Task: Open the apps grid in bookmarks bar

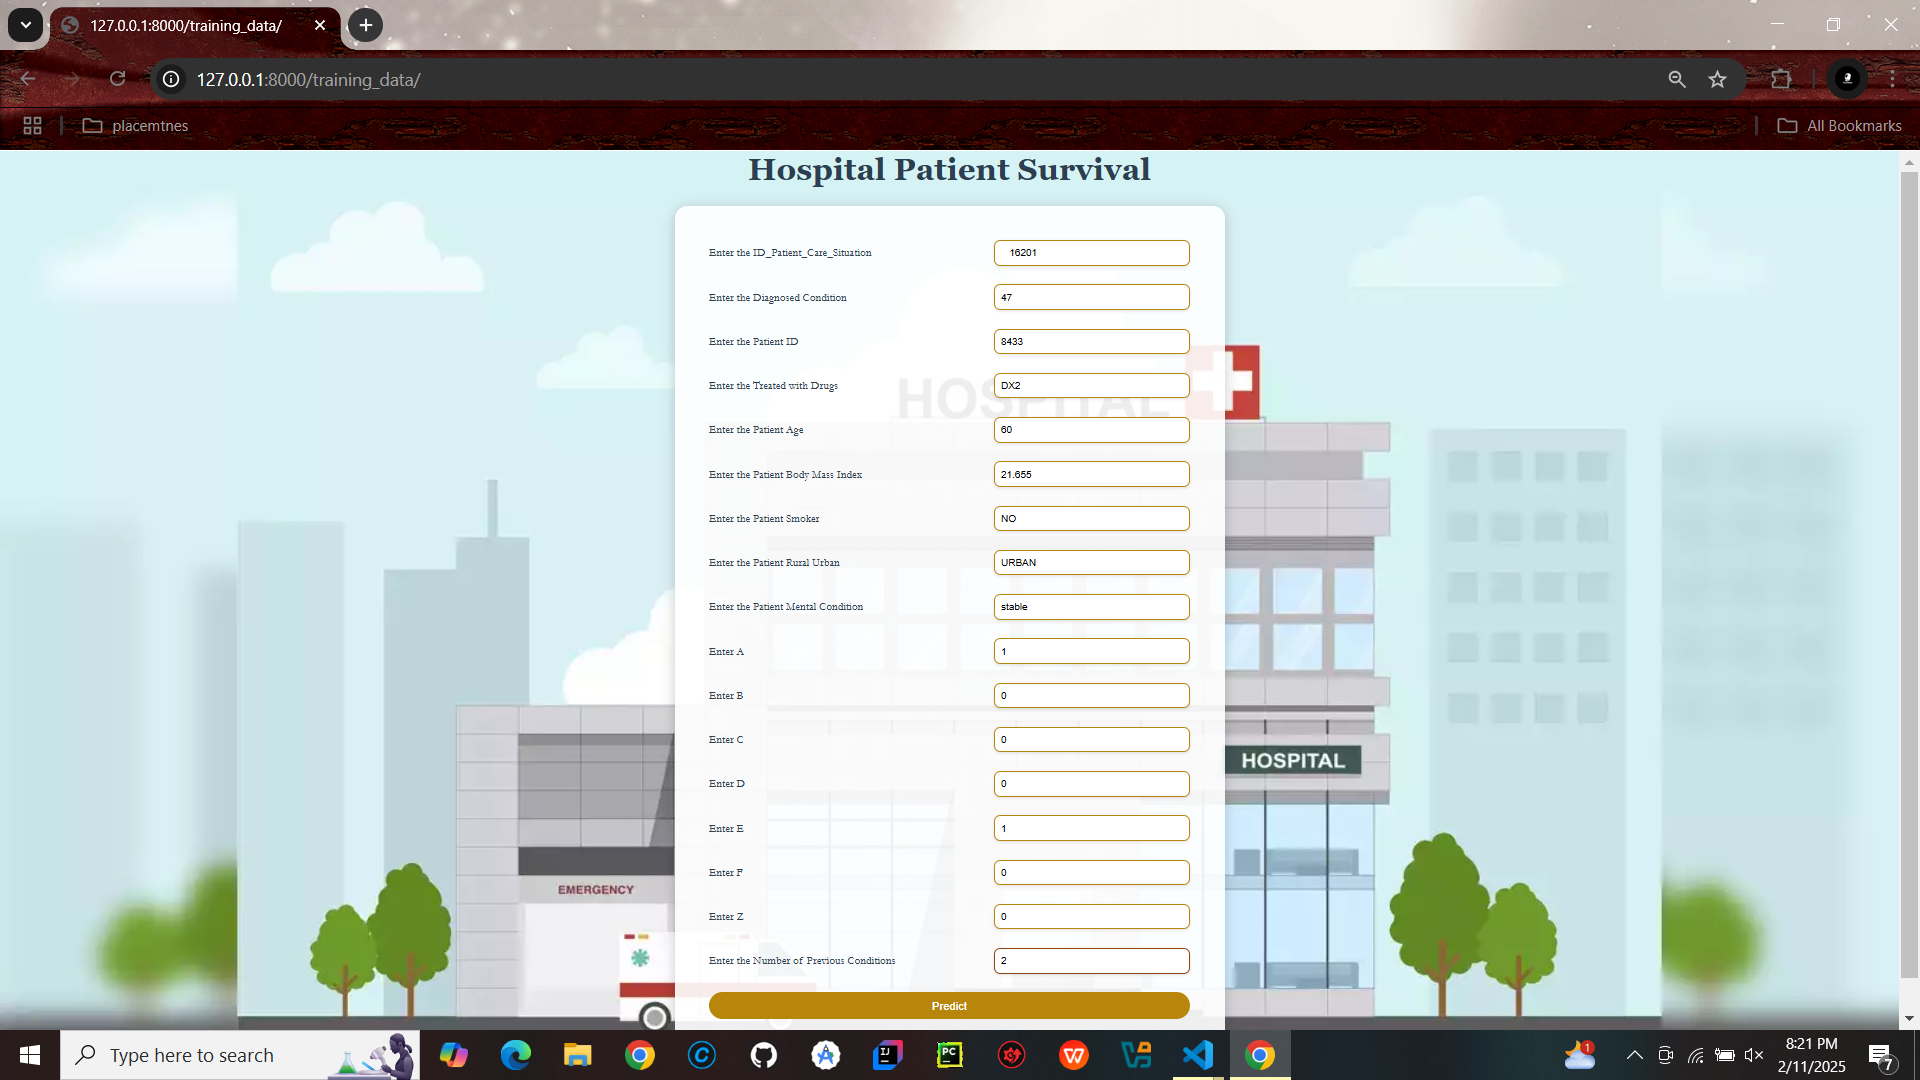Action: (32, 125)
